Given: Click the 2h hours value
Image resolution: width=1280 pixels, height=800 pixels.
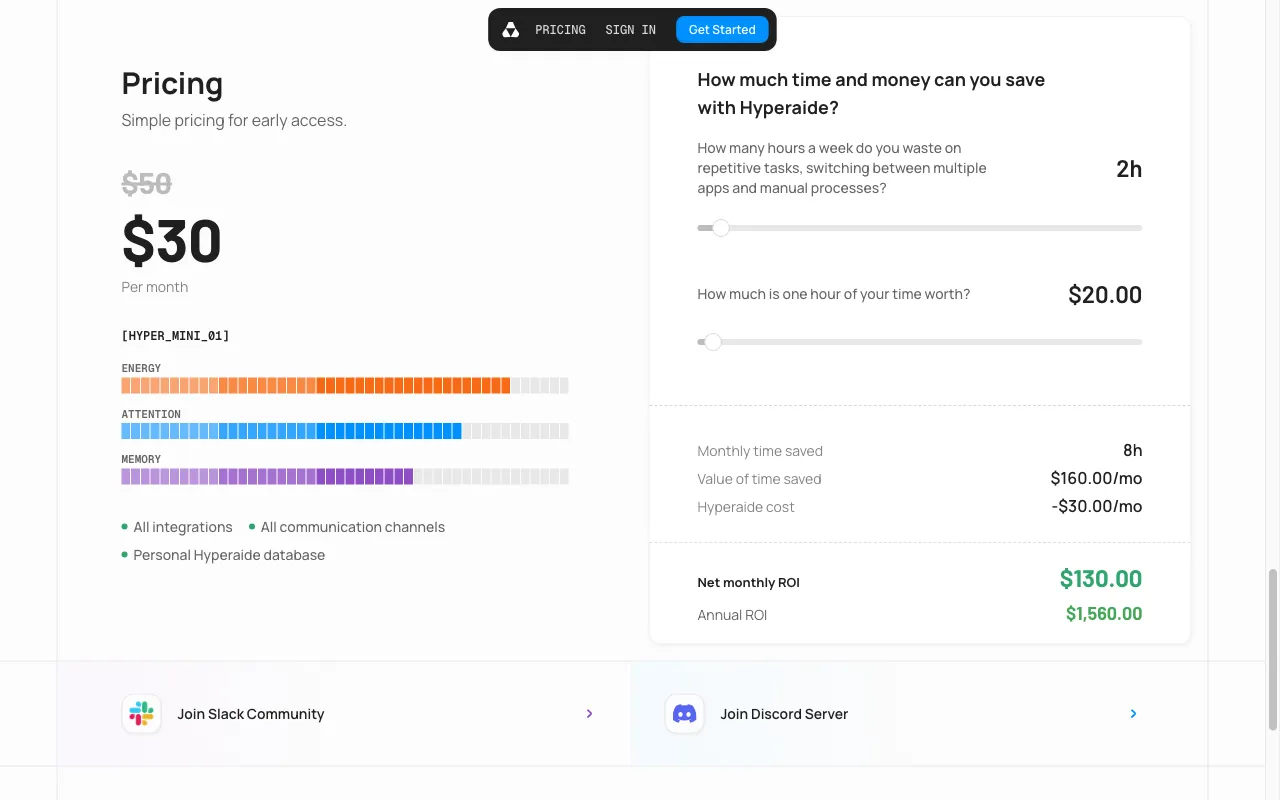Looking at the screenshot, I should (1129, 169).
